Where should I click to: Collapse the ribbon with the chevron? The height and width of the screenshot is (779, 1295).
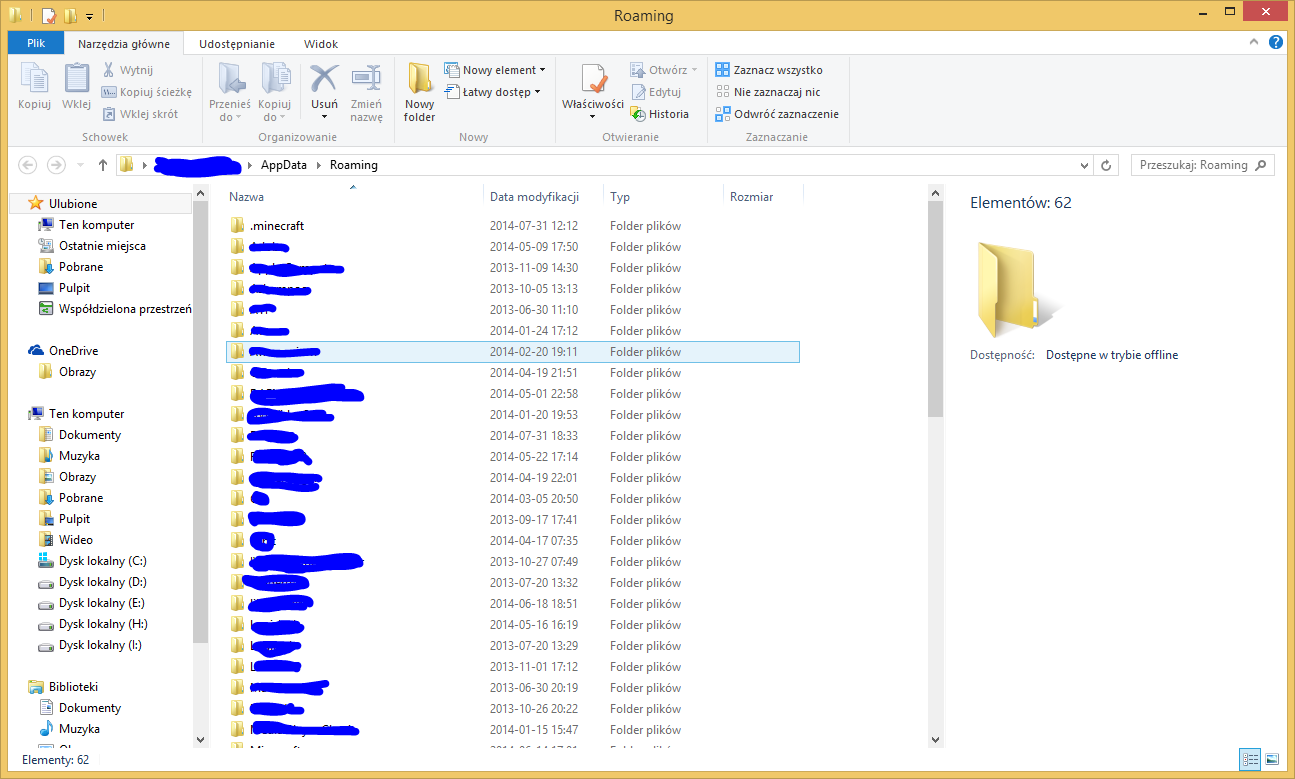pos(1256,43)
